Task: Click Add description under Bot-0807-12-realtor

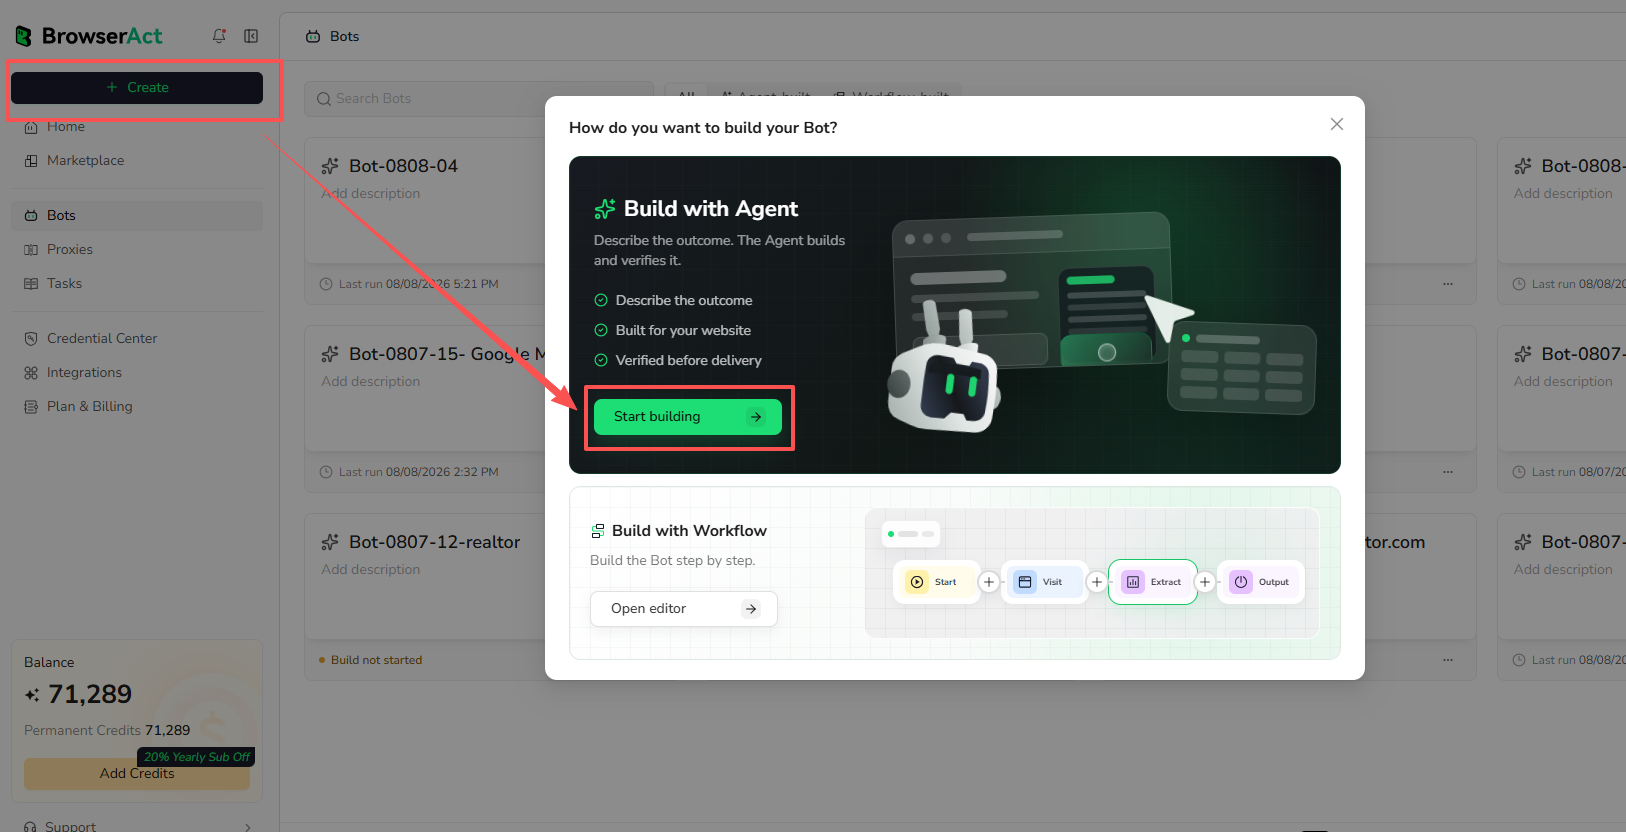Action: pos(371,570)
